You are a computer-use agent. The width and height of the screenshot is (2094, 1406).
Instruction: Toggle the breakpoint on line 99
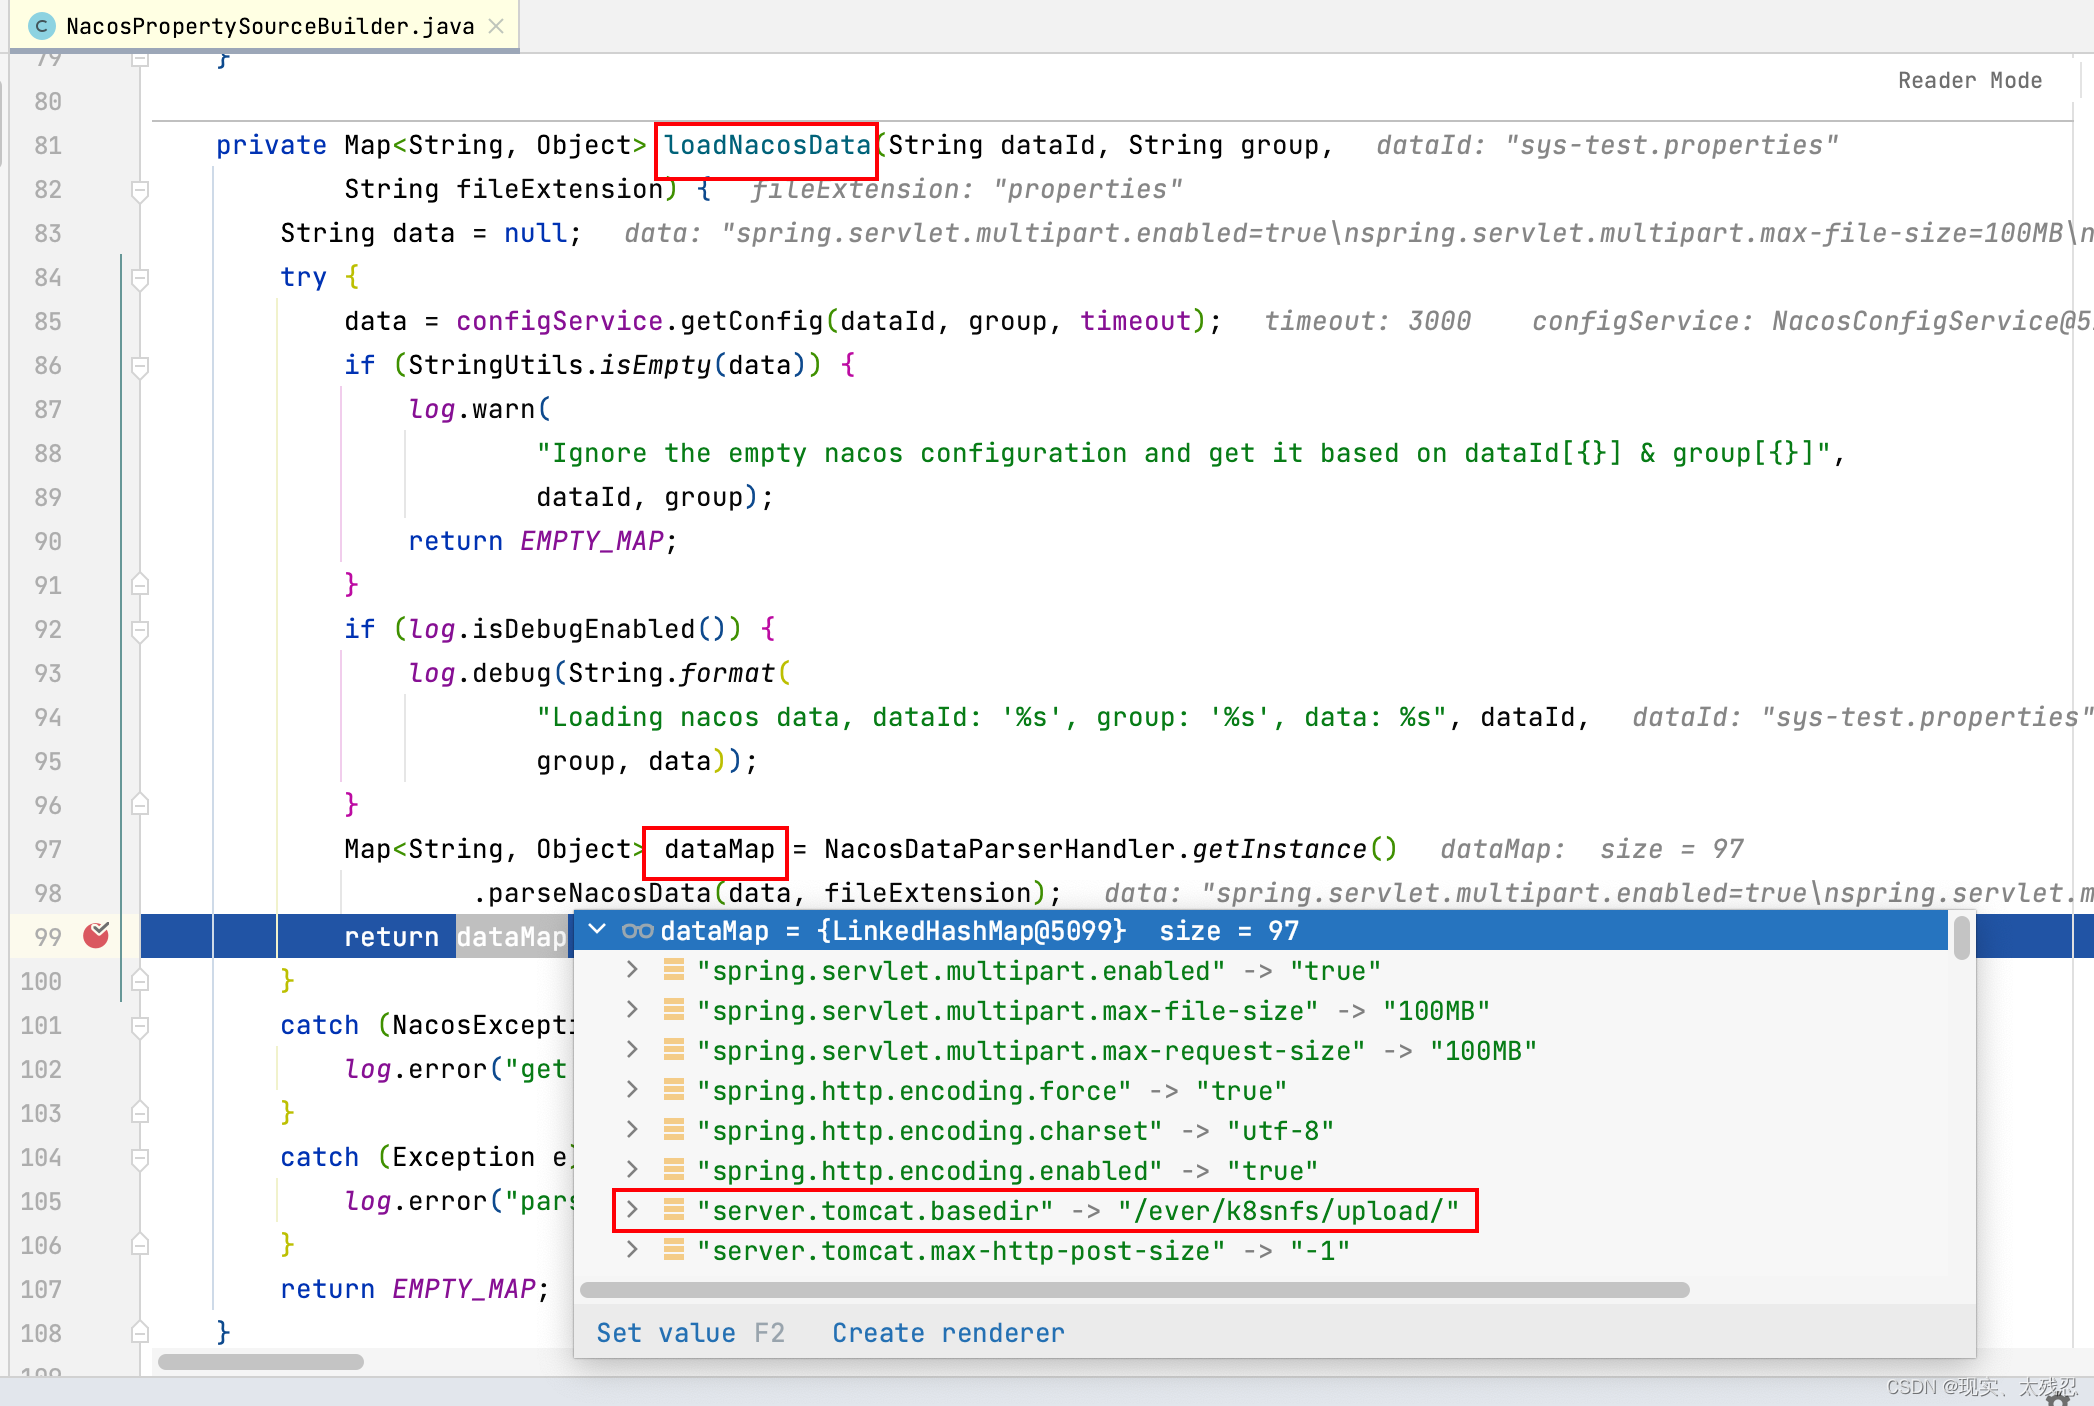point(97,935)
